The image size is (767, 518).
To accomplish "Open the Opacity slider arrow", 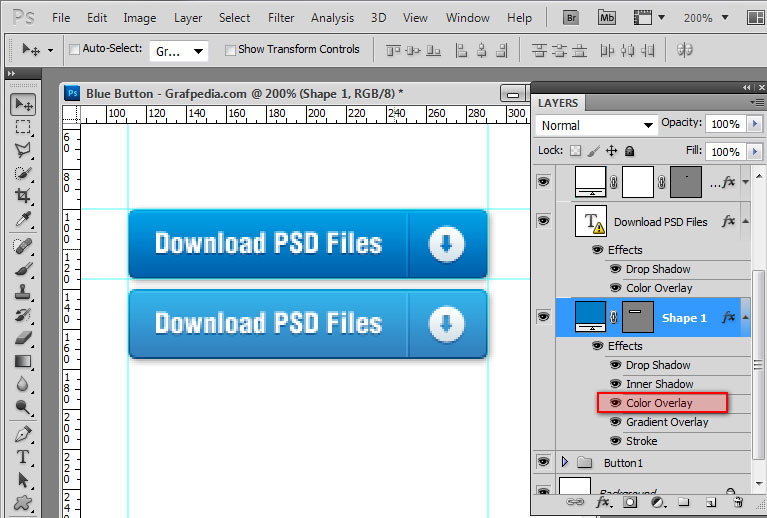I will point(755,124).
